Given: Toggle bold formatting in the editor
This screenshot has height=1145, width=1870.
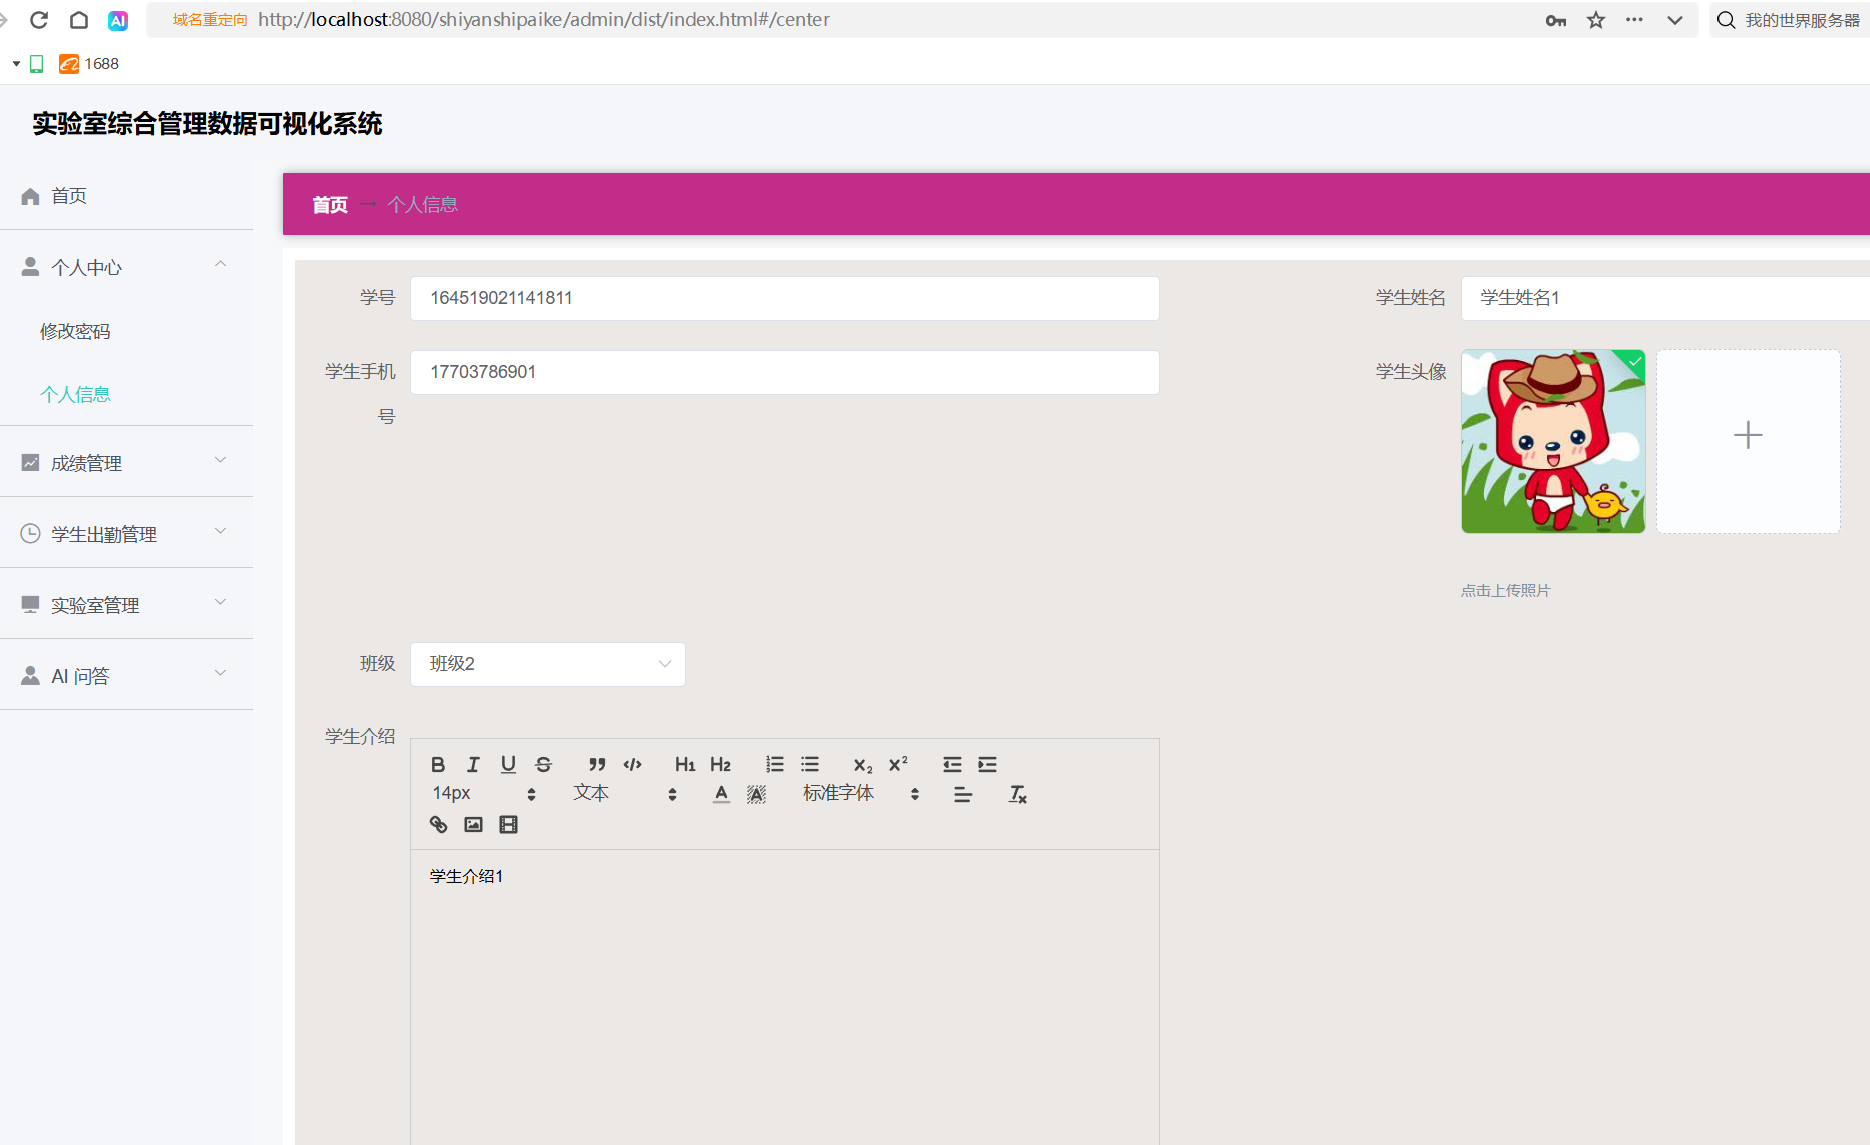Looking at the screenshot, I should point(438,765).
